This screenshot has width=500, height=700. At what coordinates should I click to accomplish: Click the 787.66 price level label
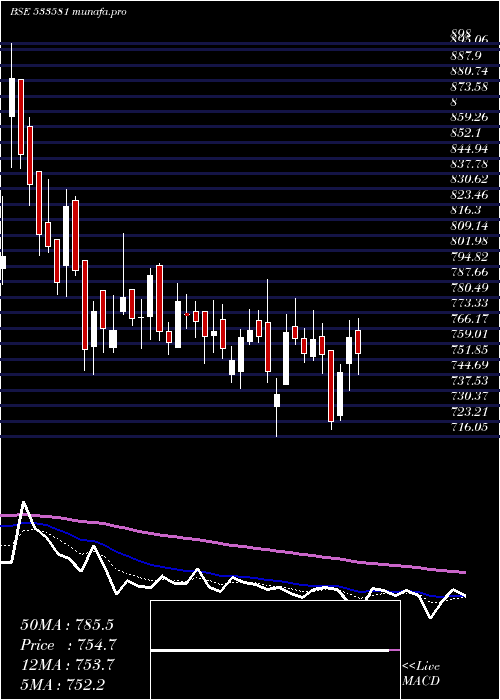click(469, 272)
